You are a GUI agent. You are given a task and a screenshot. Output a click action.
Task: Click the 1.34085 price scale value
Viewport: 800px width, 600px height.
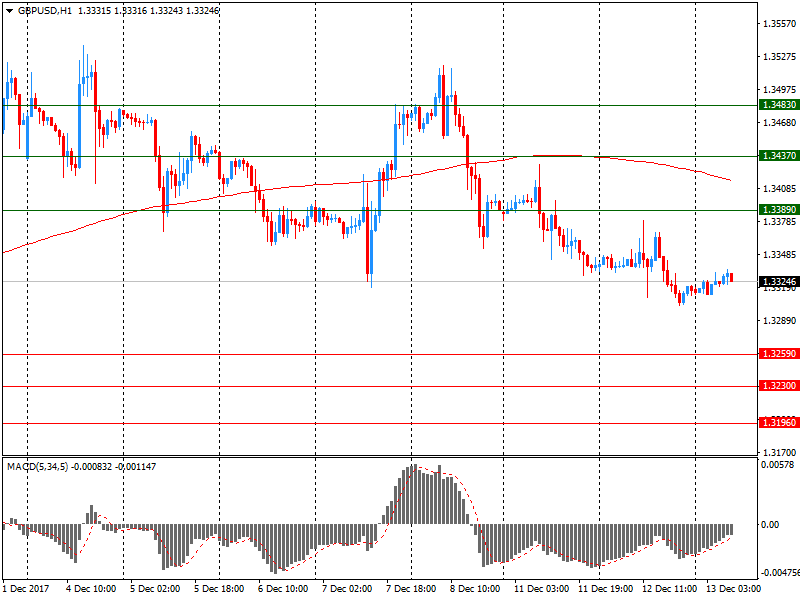coord(779,189)
